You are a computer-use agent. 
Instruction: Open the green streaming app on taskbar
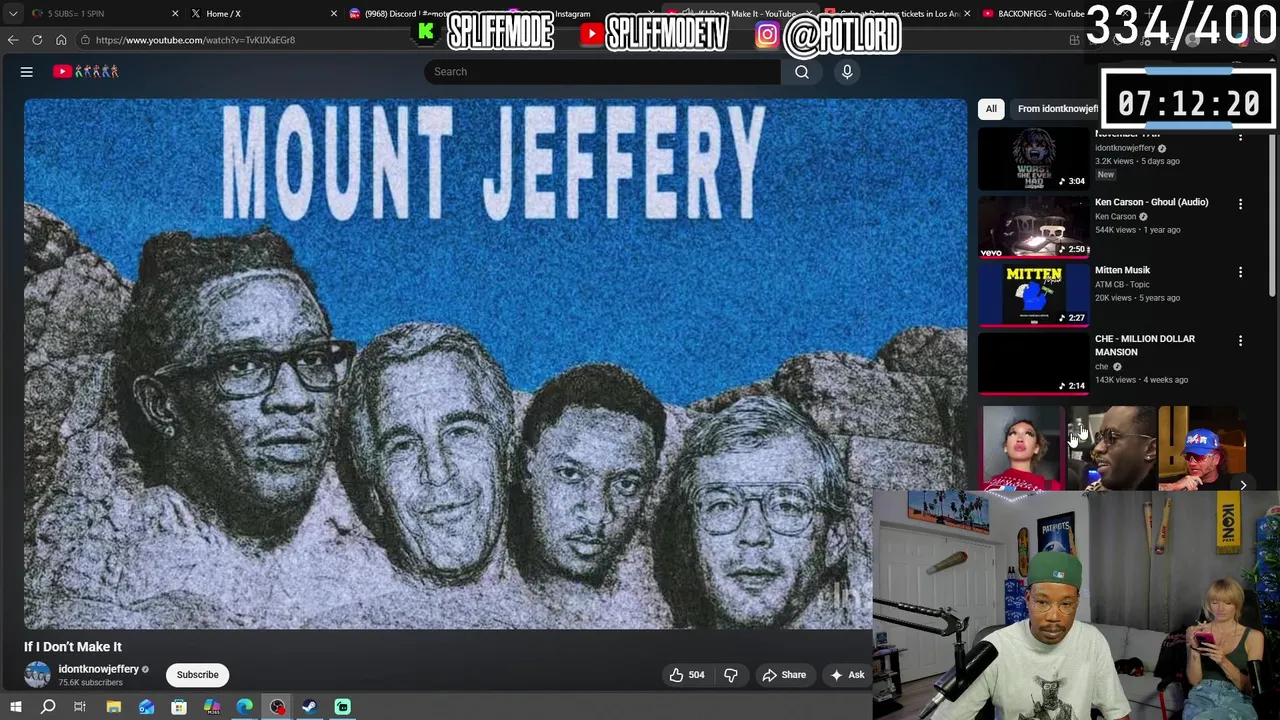tap(342, 707)
